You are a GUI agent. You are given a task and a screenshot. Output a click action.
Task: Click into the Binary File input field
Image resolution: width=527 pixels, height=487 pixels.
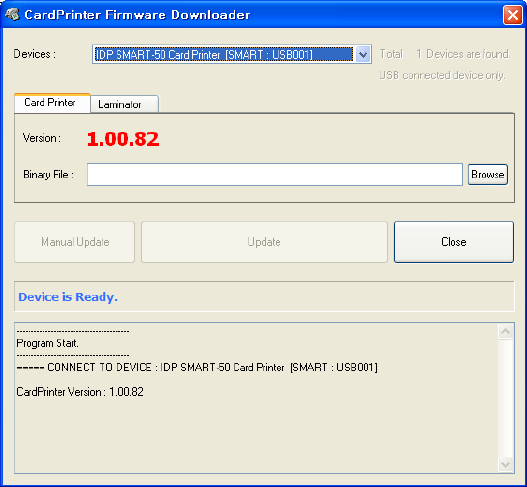coord(275,174)
